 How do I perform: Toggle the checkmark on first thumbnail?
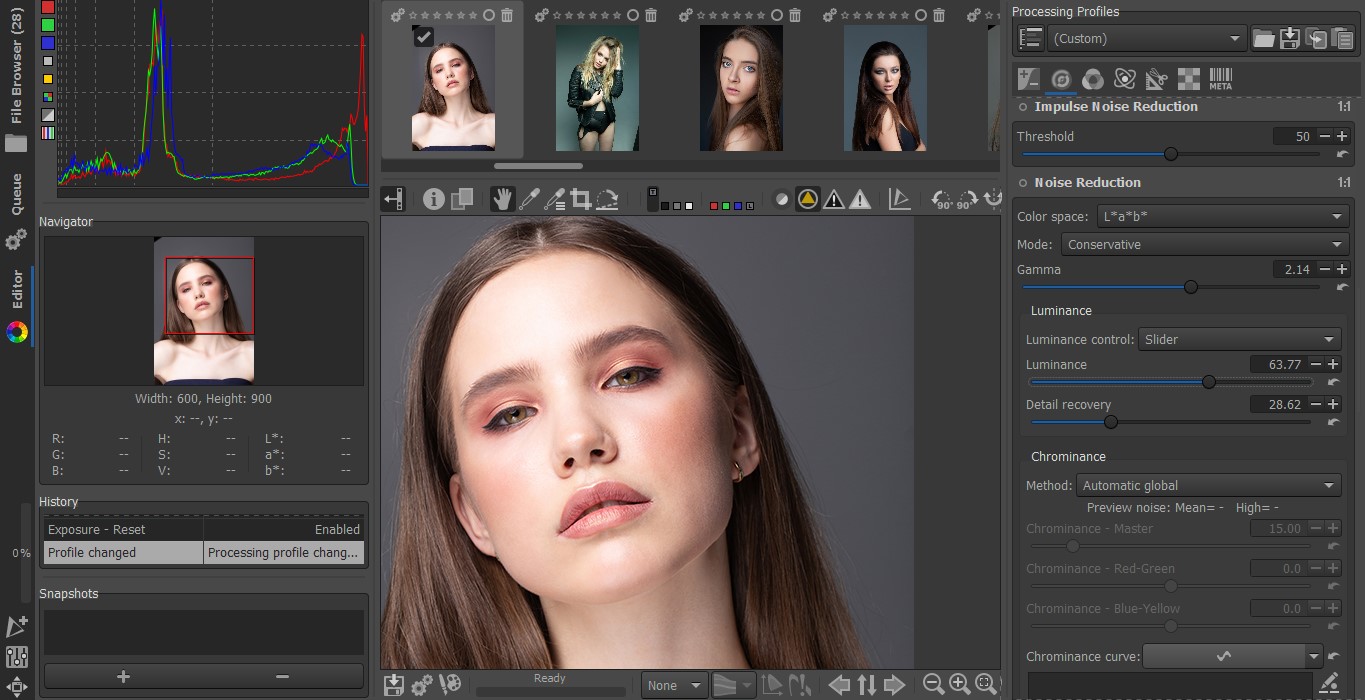424,37
